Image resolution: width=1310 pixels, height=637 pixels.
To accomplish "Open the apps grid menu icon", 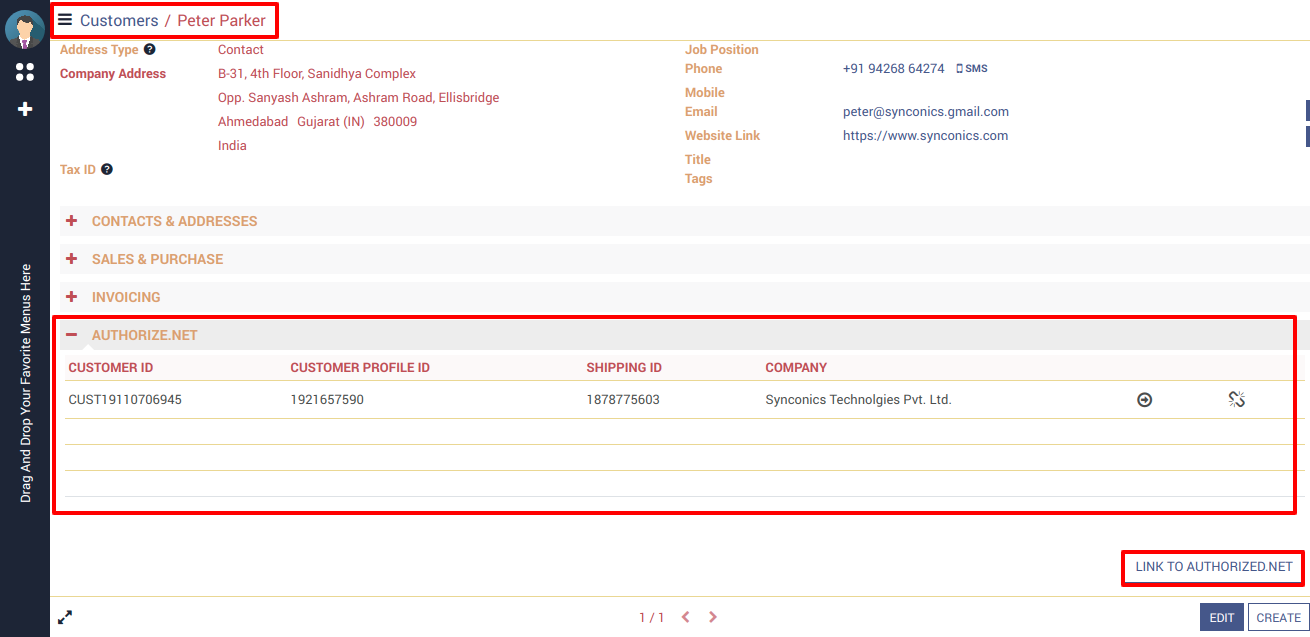I will pyautogui.click(x=25, y=72).
